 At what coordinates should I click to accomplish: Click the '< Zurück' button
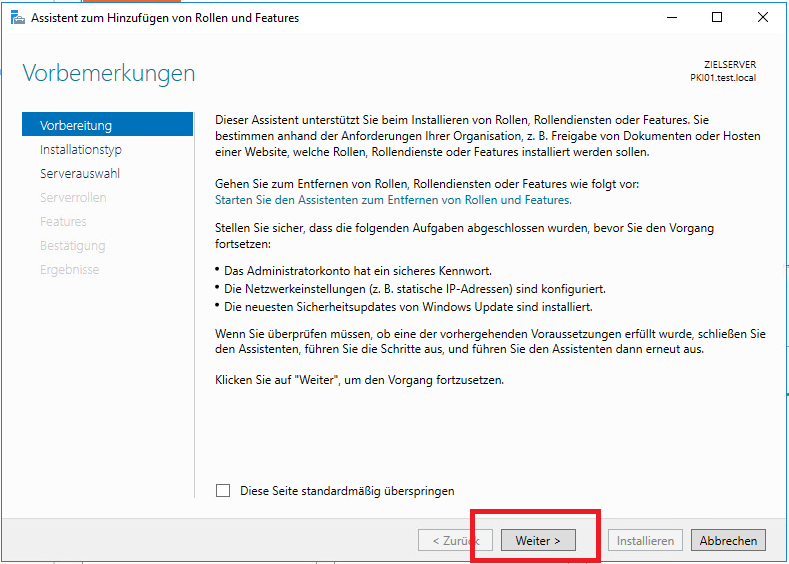tap(455, 540)
